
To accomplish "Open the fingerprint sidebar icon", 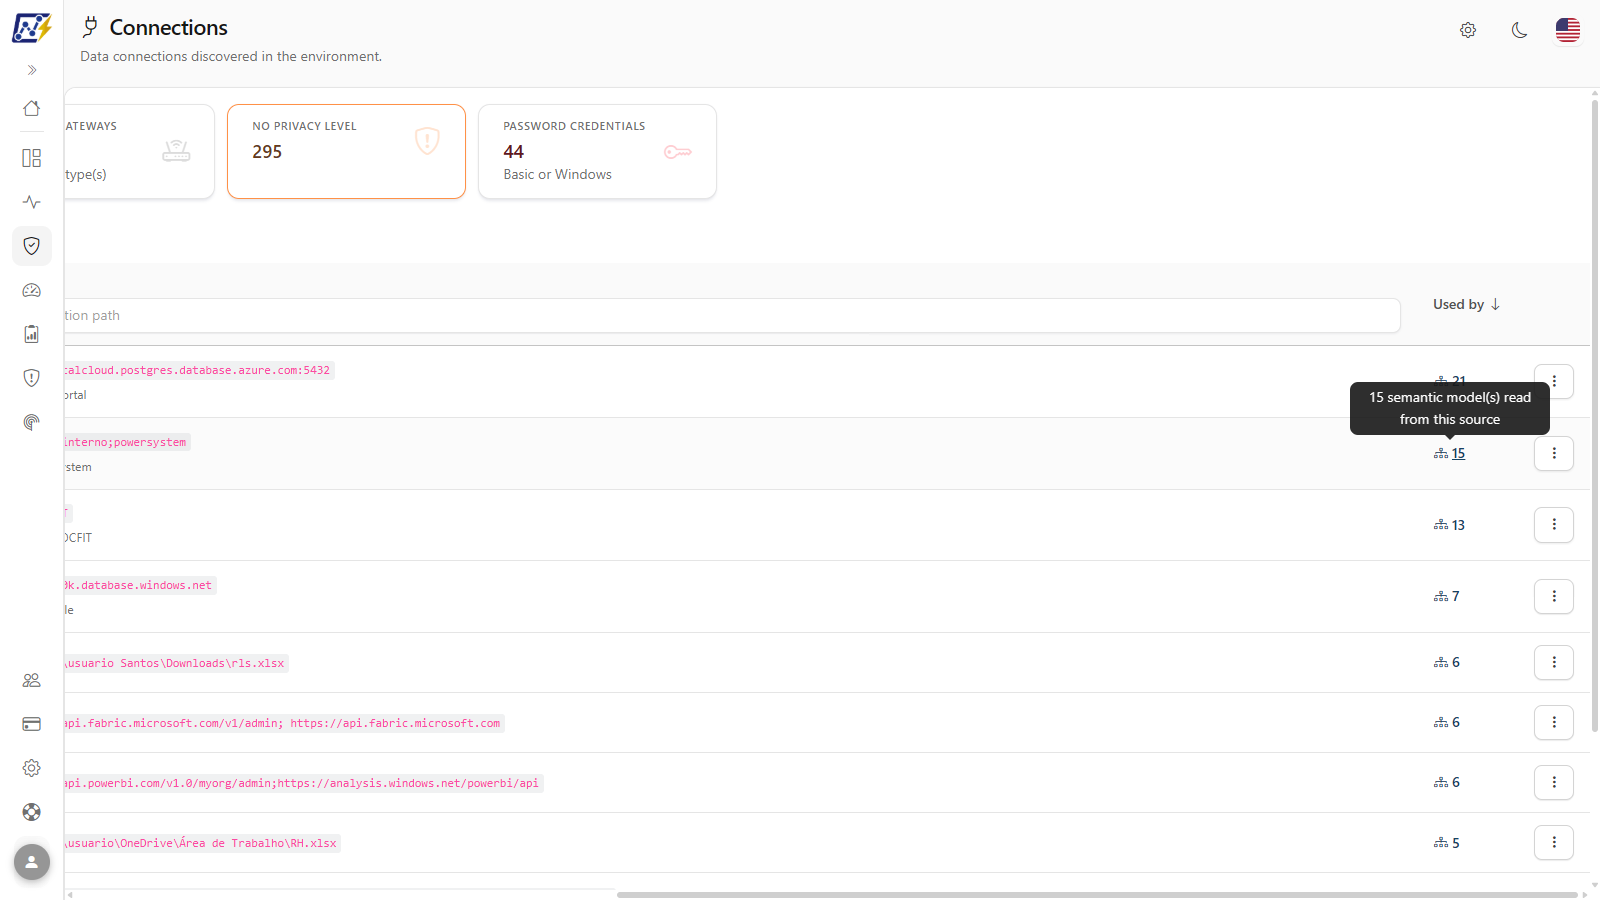I will [32, 422].
